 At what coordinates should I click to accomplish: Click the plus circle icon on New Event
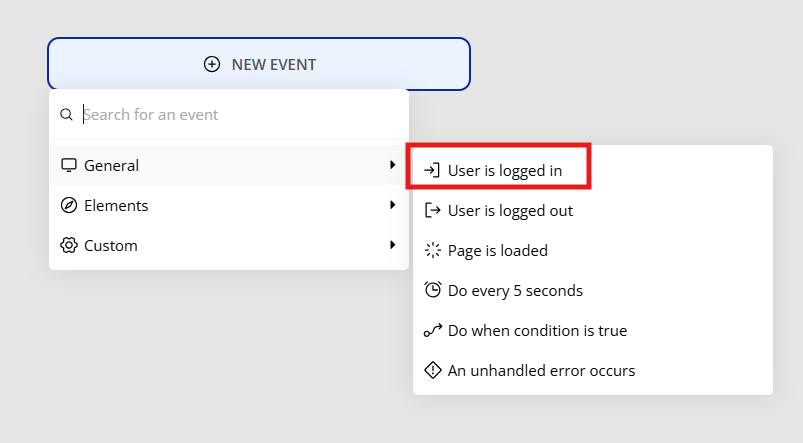(x=212, y=65)
